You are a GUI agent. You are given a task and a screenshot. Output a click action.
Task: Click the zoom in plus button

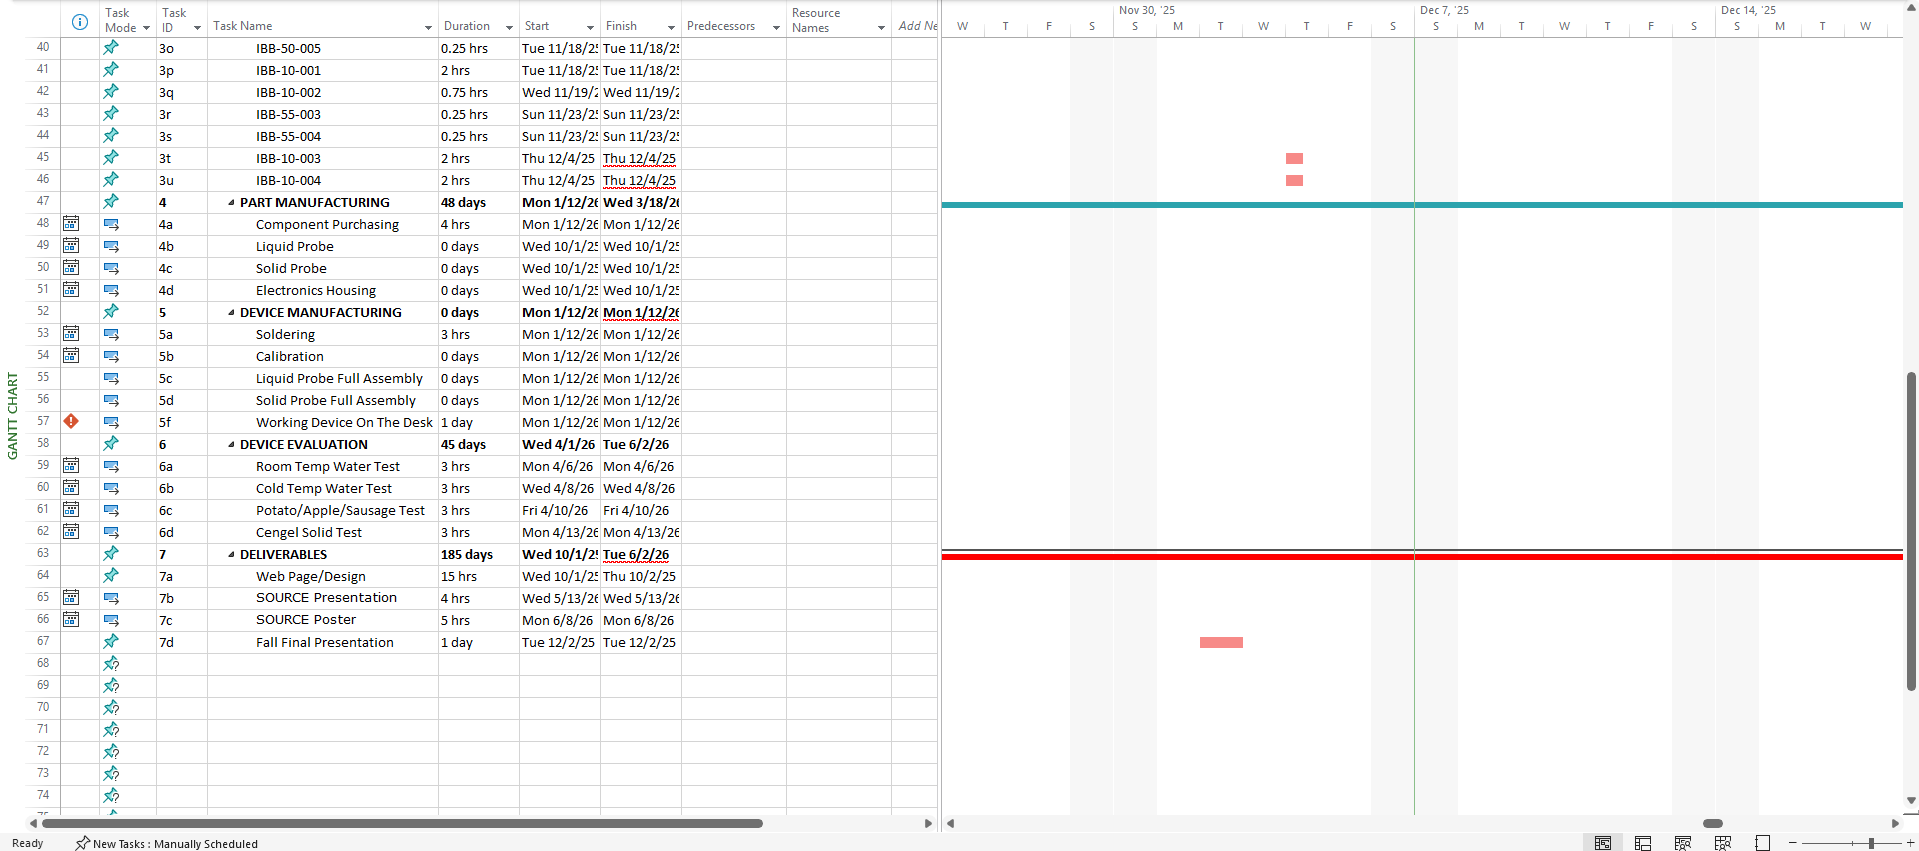pos(1910,843)
